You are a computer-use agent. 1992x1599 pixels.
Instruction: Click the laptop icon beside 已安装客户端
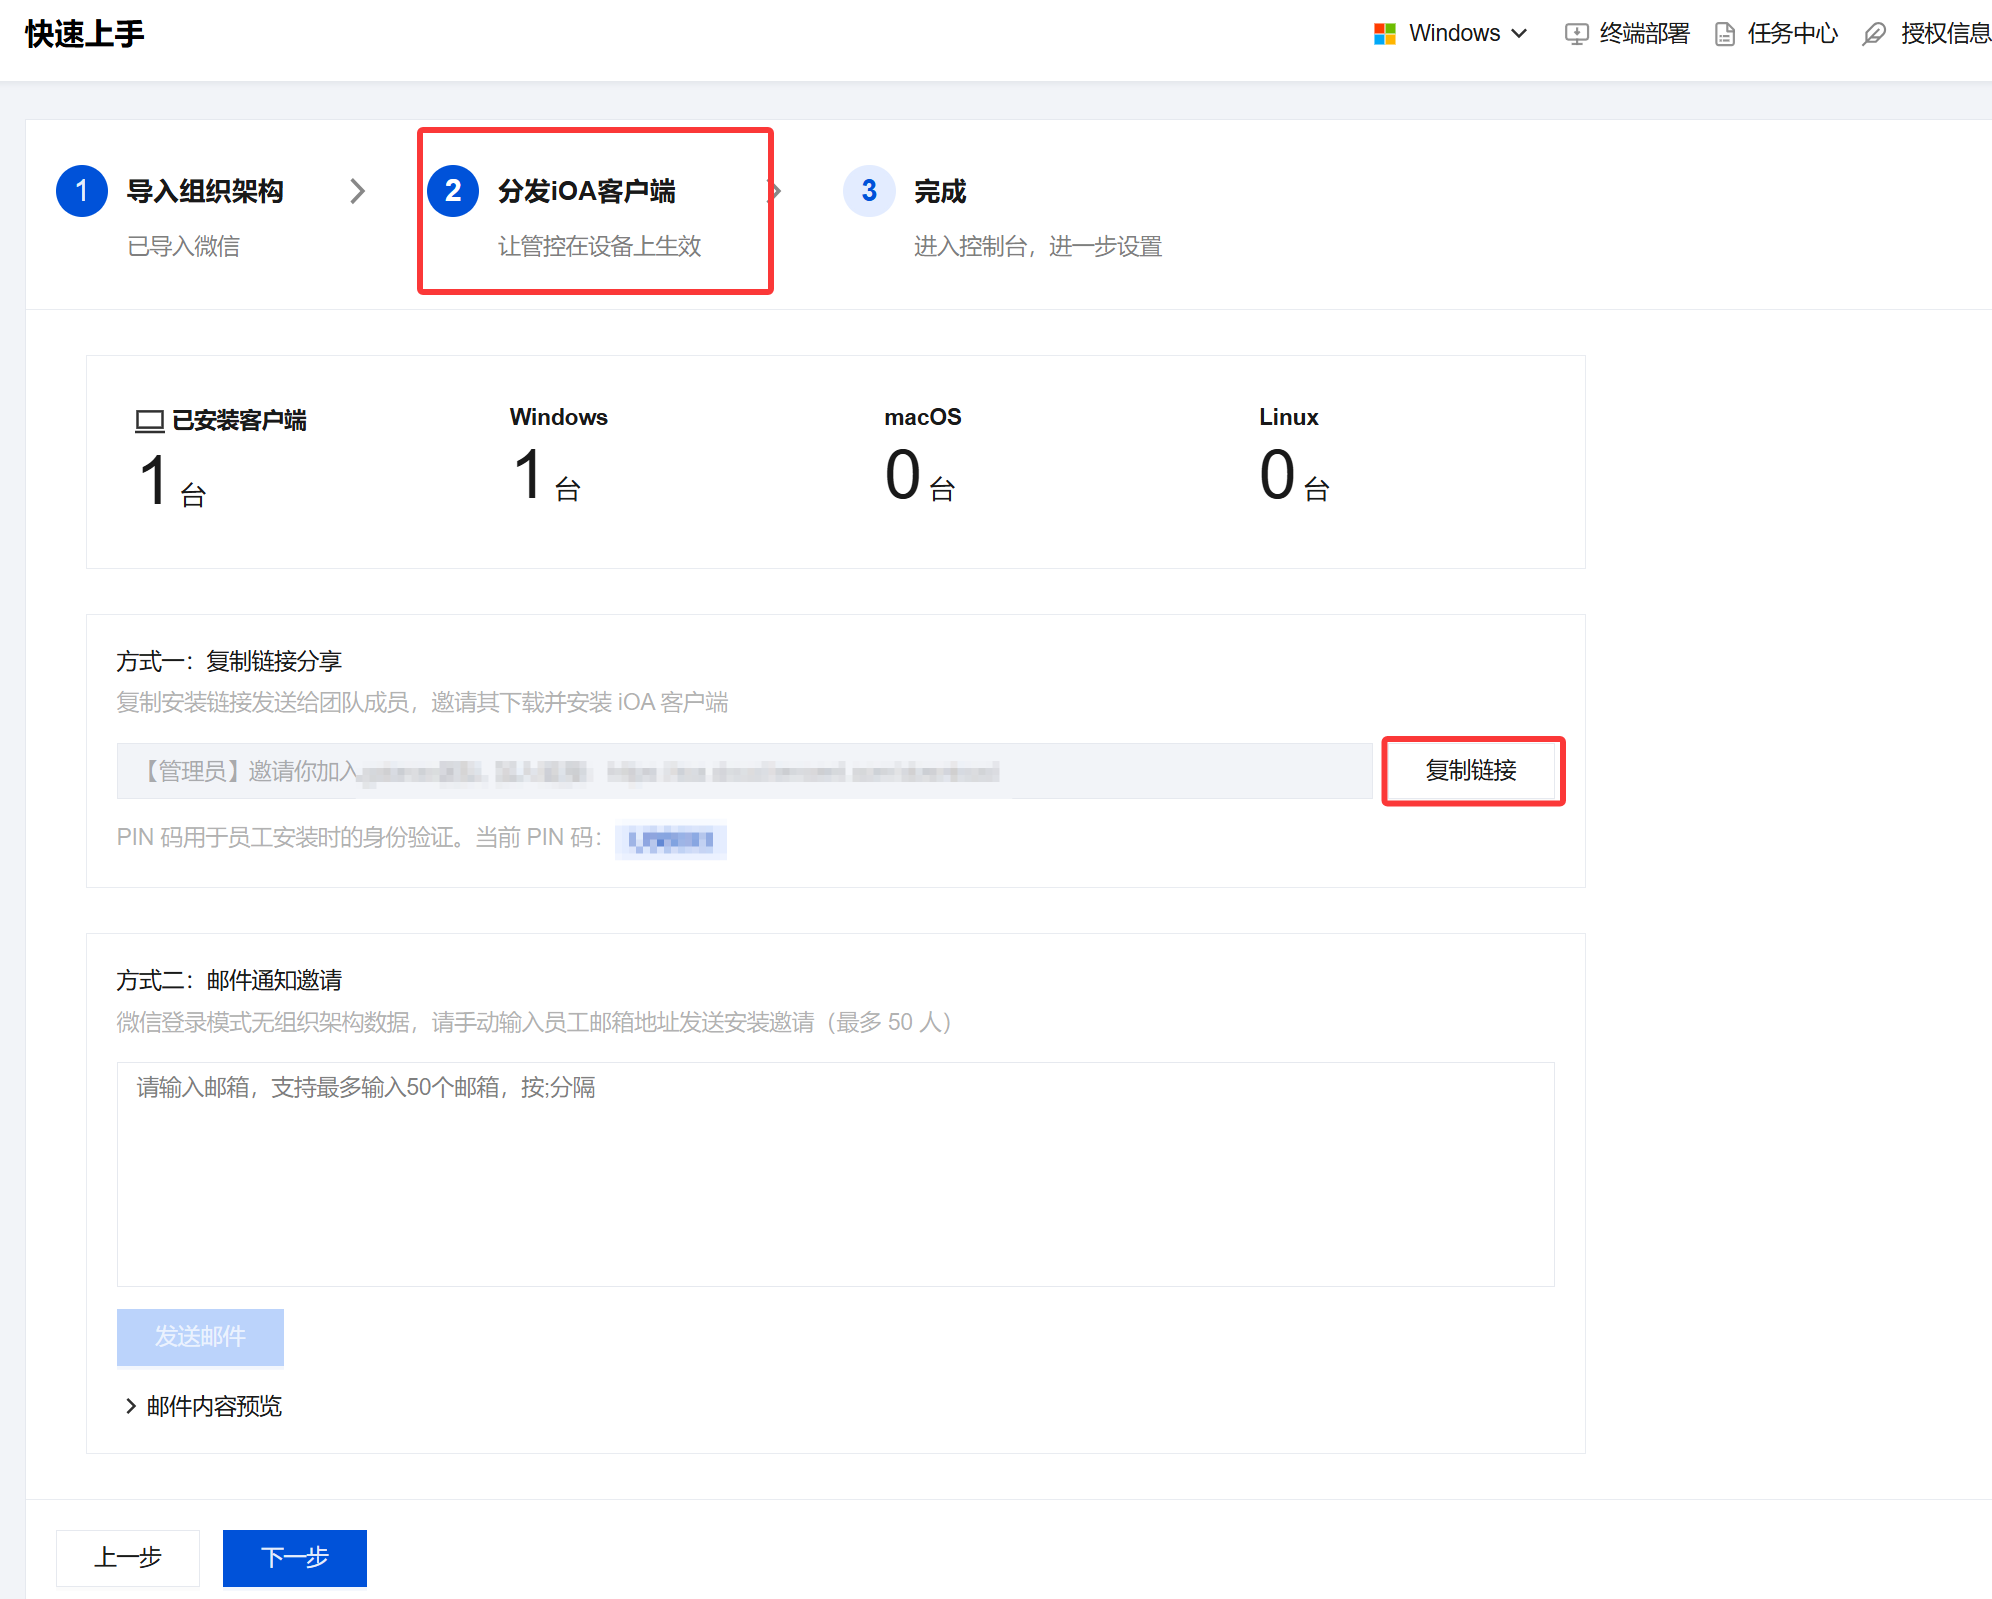click(150, 421)
